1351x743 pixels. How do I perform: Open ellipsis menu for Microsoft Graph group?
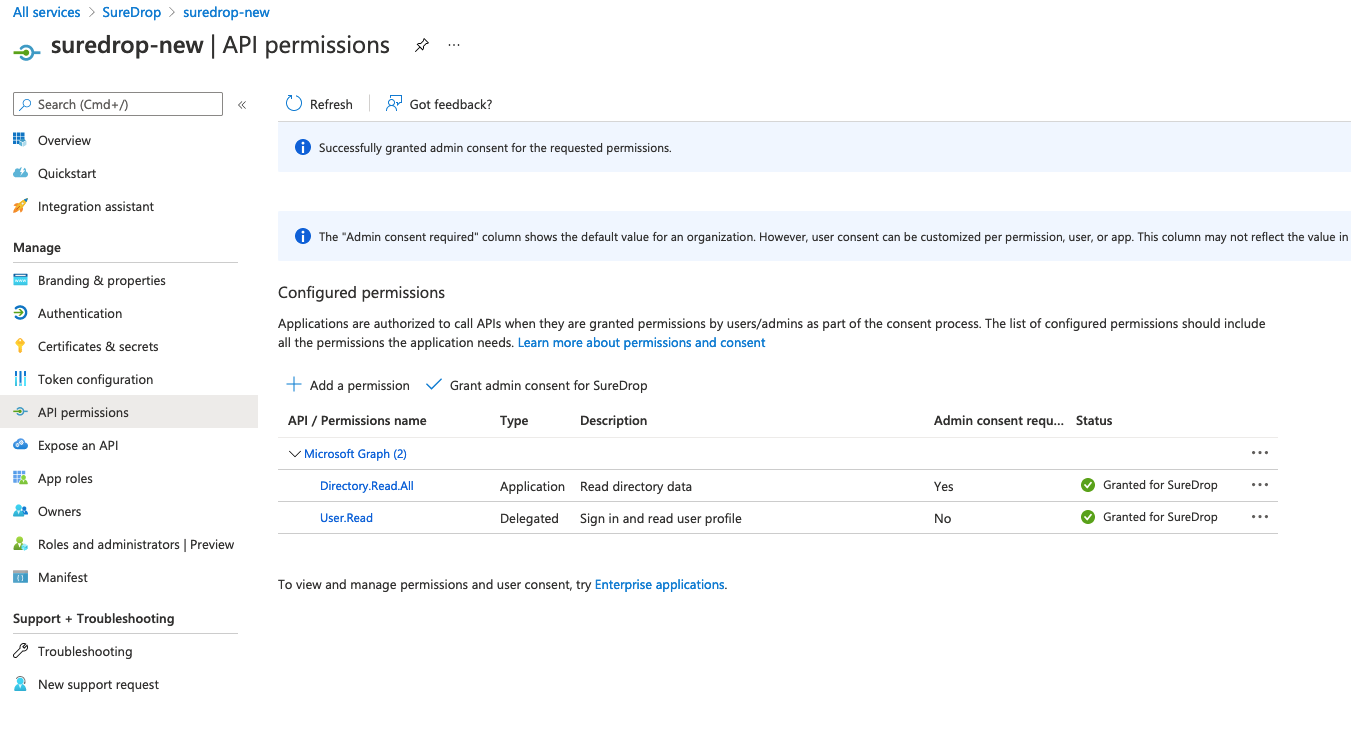click(x=1260, y=453)
